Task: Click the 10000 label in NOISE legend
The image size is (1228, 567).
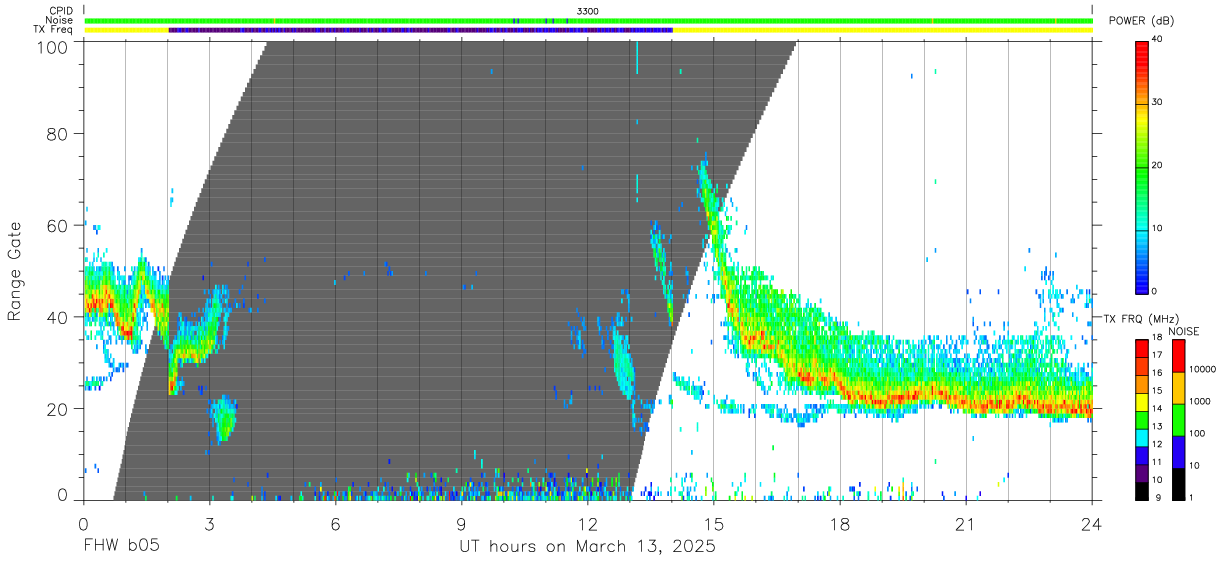Action: (1202, 369)
